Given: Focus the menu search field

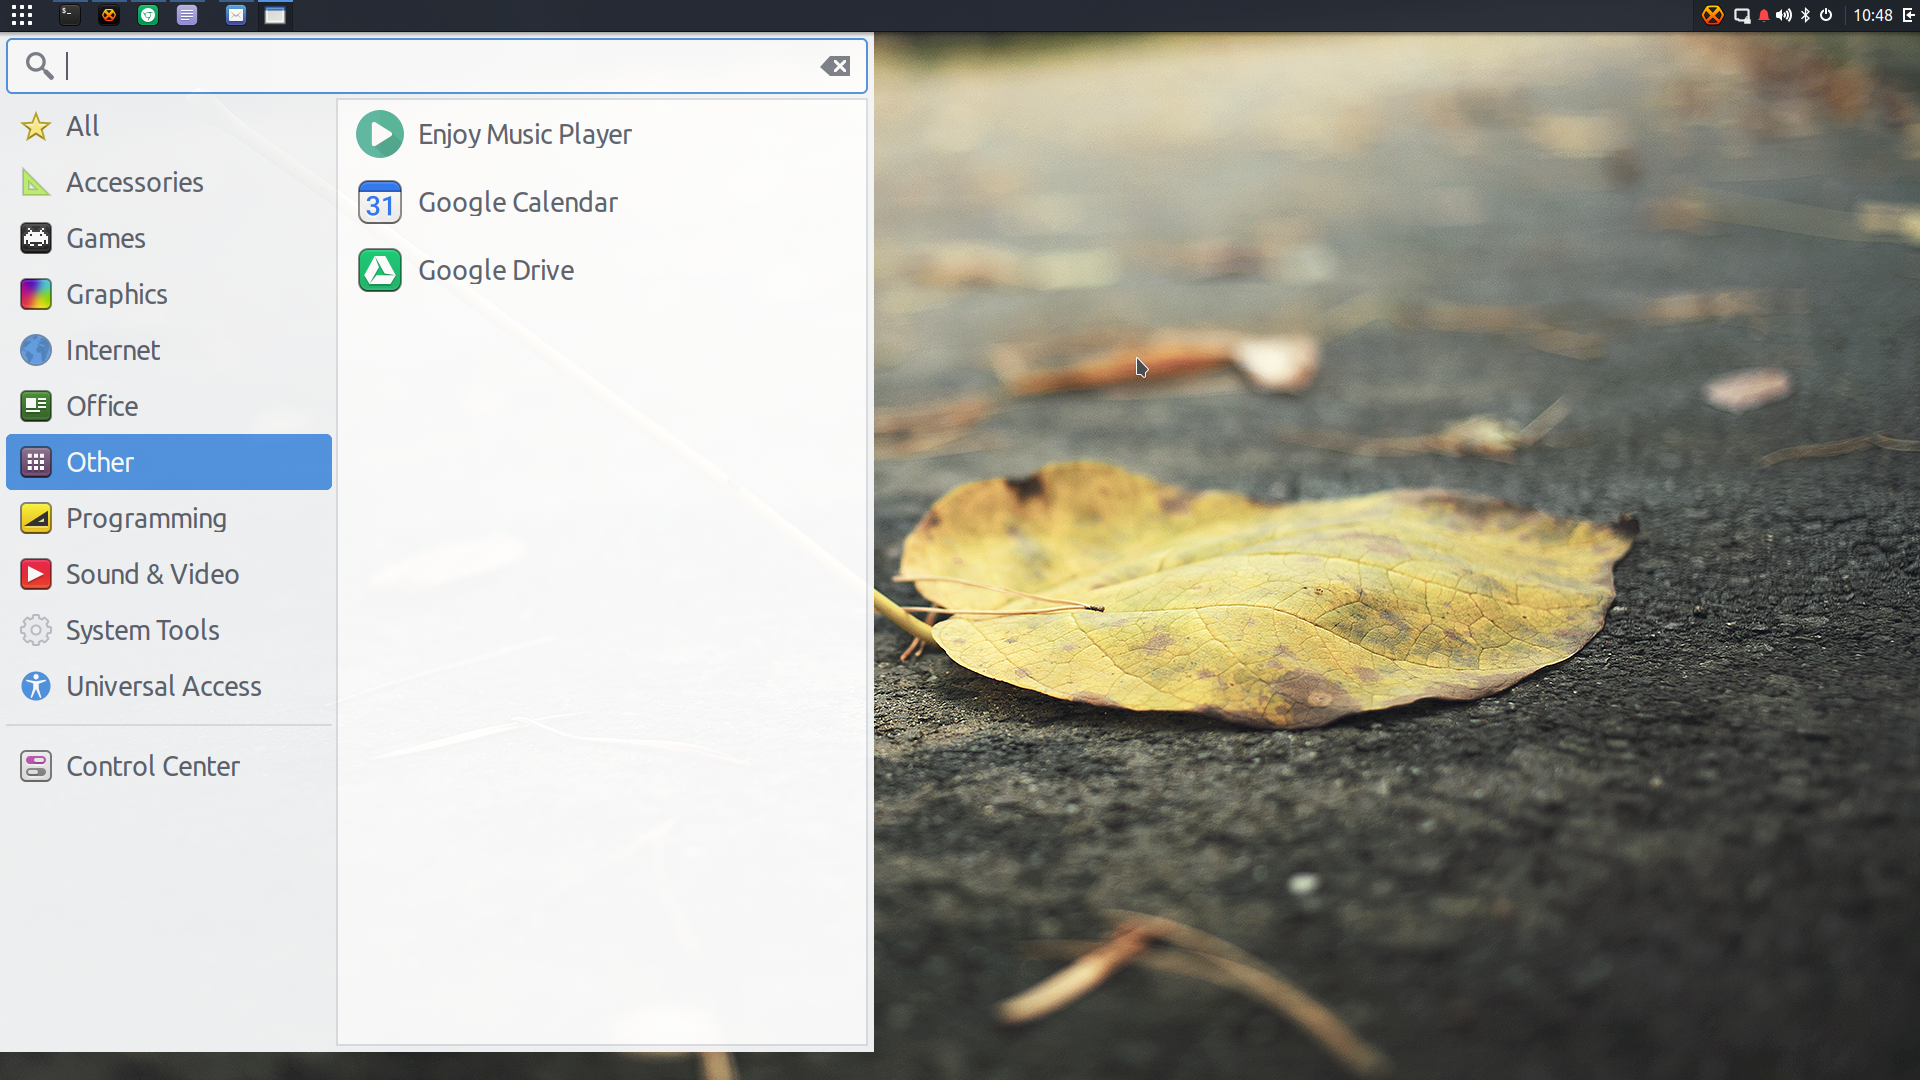Looking at the screenshot, I should [437, 66].
